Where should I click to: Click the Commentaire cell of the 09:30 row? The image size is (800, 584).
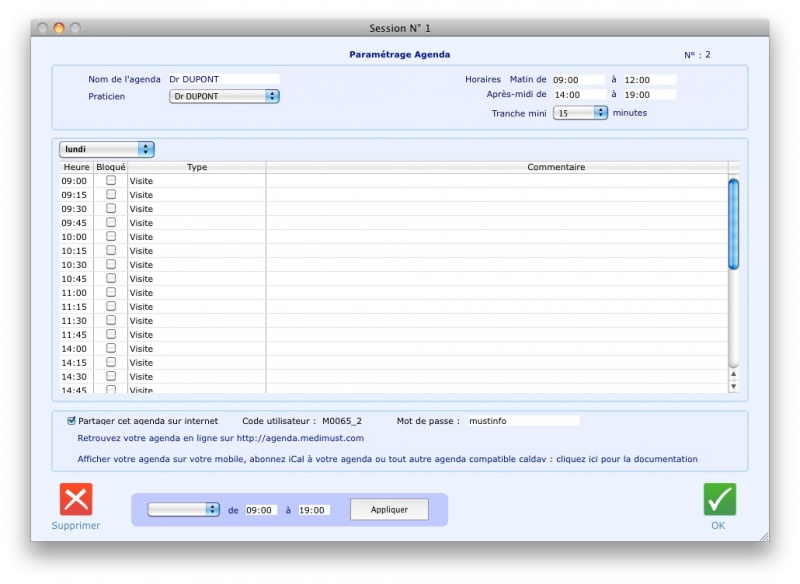[497, 209]
